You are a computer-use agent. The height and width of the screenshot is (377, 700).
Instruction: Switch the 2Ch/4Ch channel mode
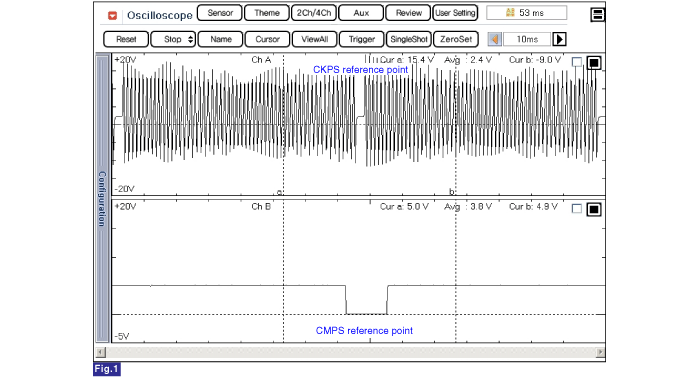click(314, 13)
